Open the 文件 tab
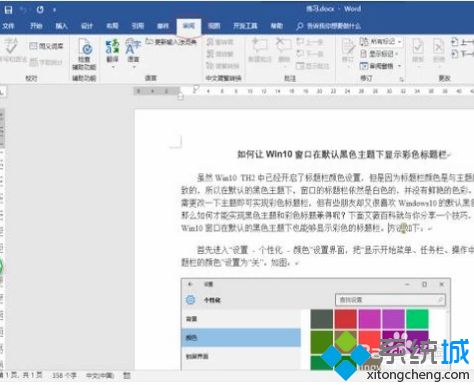Screen dimensions: 474x385 (8, 26)
